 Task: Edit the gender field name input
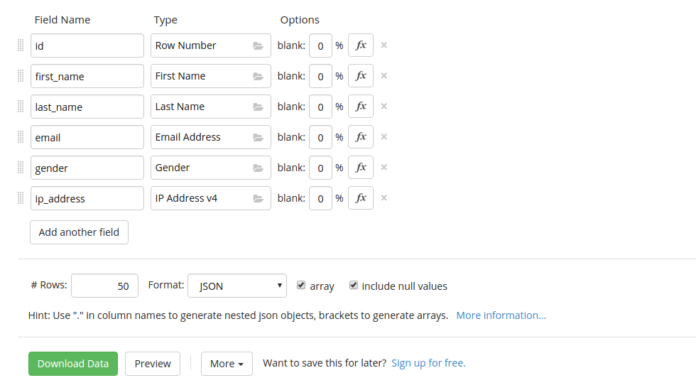(x=87, y=168)
